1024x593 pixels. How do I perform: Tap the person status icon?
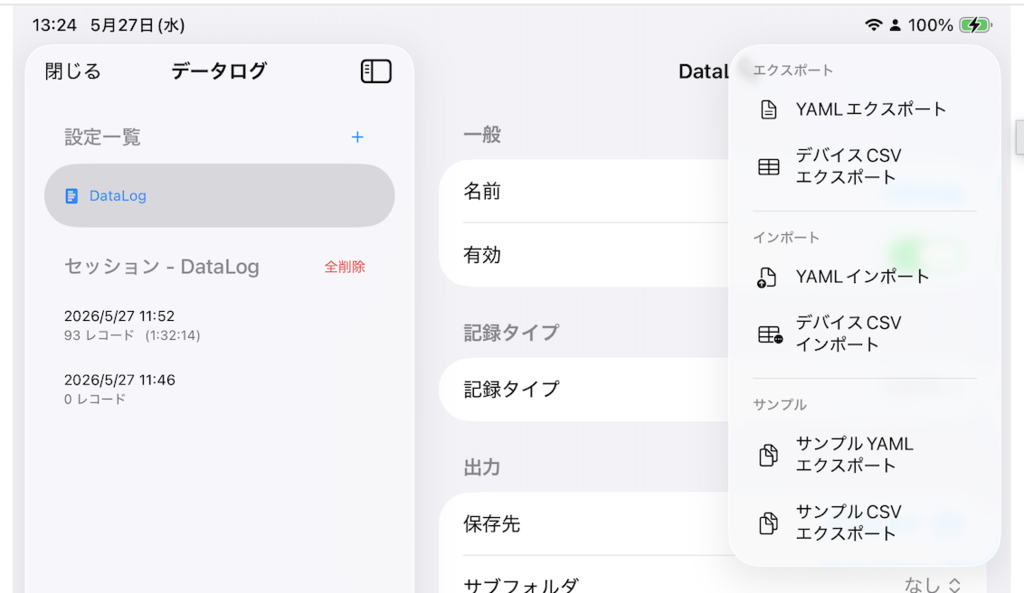tap(895, 25)
